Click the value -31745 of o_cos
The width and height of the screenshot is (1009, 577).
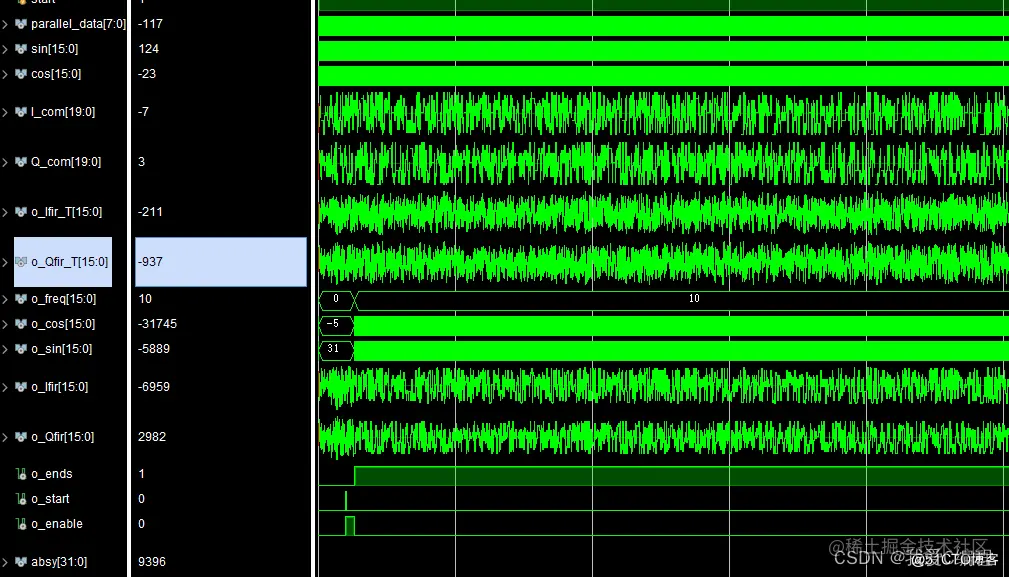point(157,324)
